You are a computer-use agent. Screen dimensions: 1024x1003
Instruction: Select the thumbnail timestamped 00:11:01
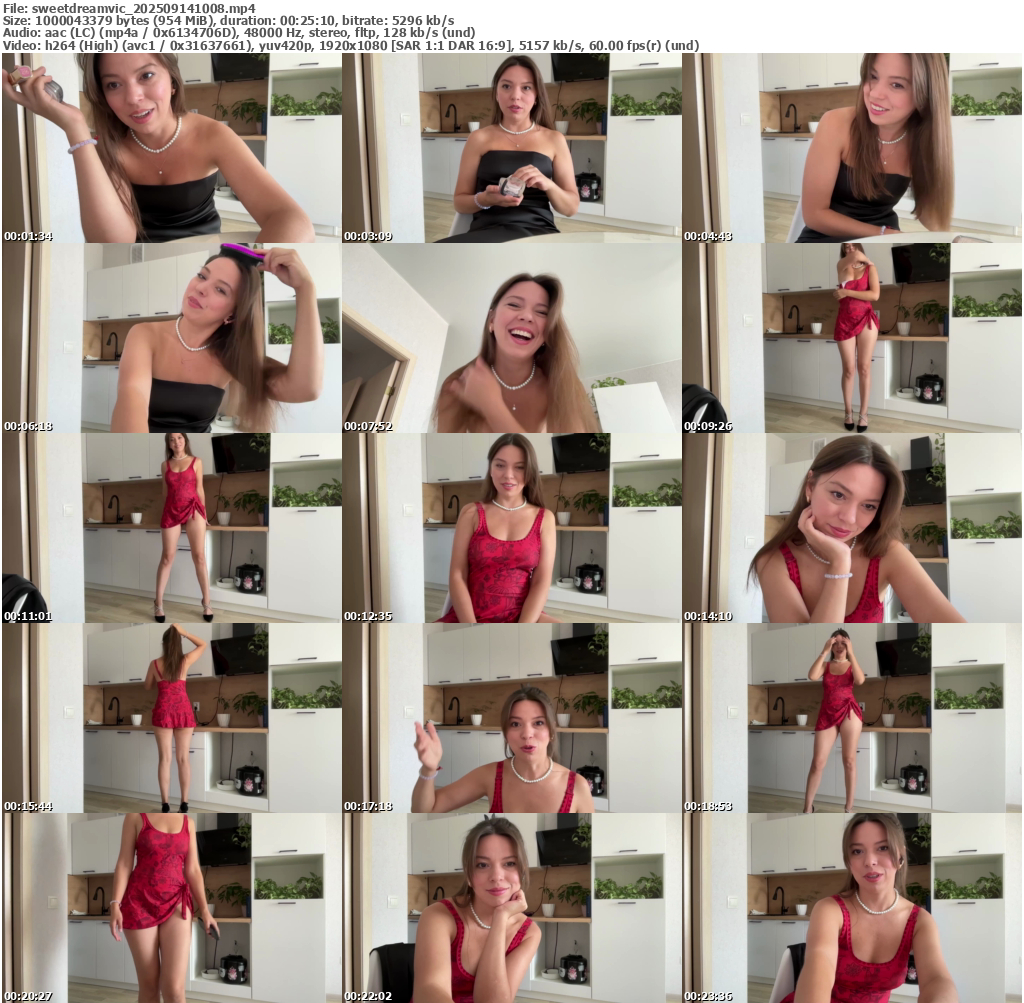click(x=172, y=528)
